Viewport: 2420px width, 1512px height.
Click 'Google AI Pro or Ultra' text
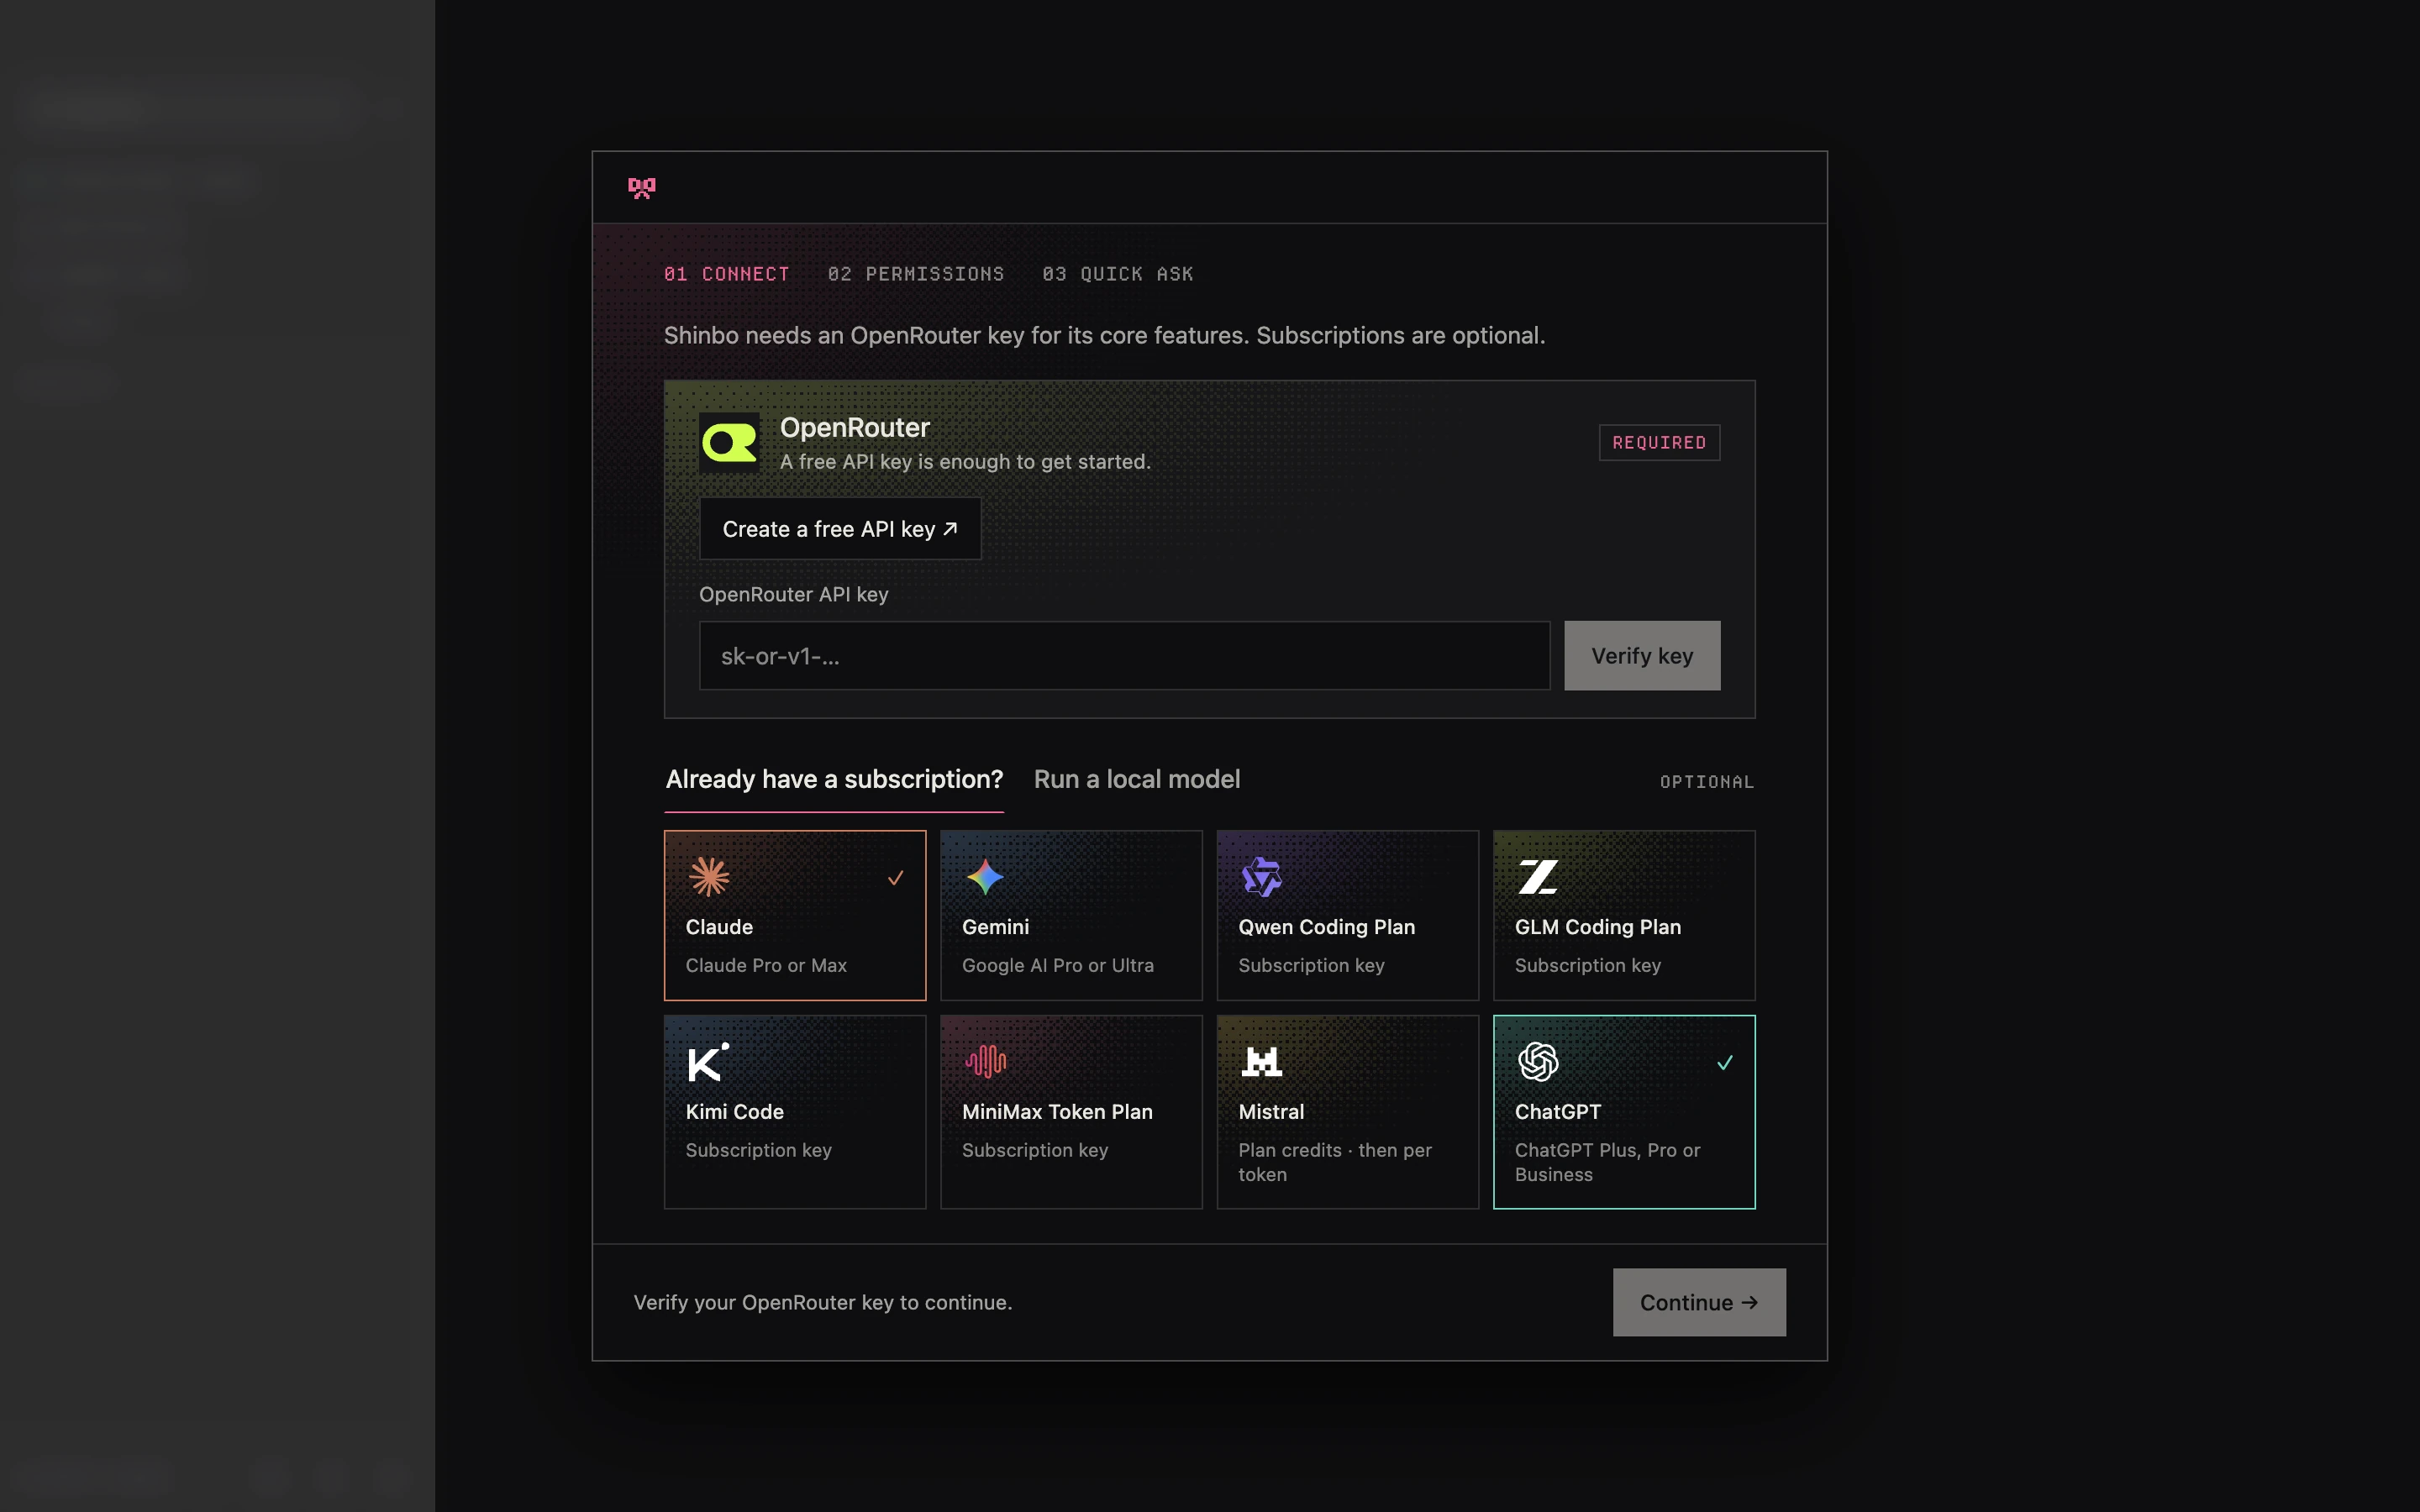pos(1058,965)
